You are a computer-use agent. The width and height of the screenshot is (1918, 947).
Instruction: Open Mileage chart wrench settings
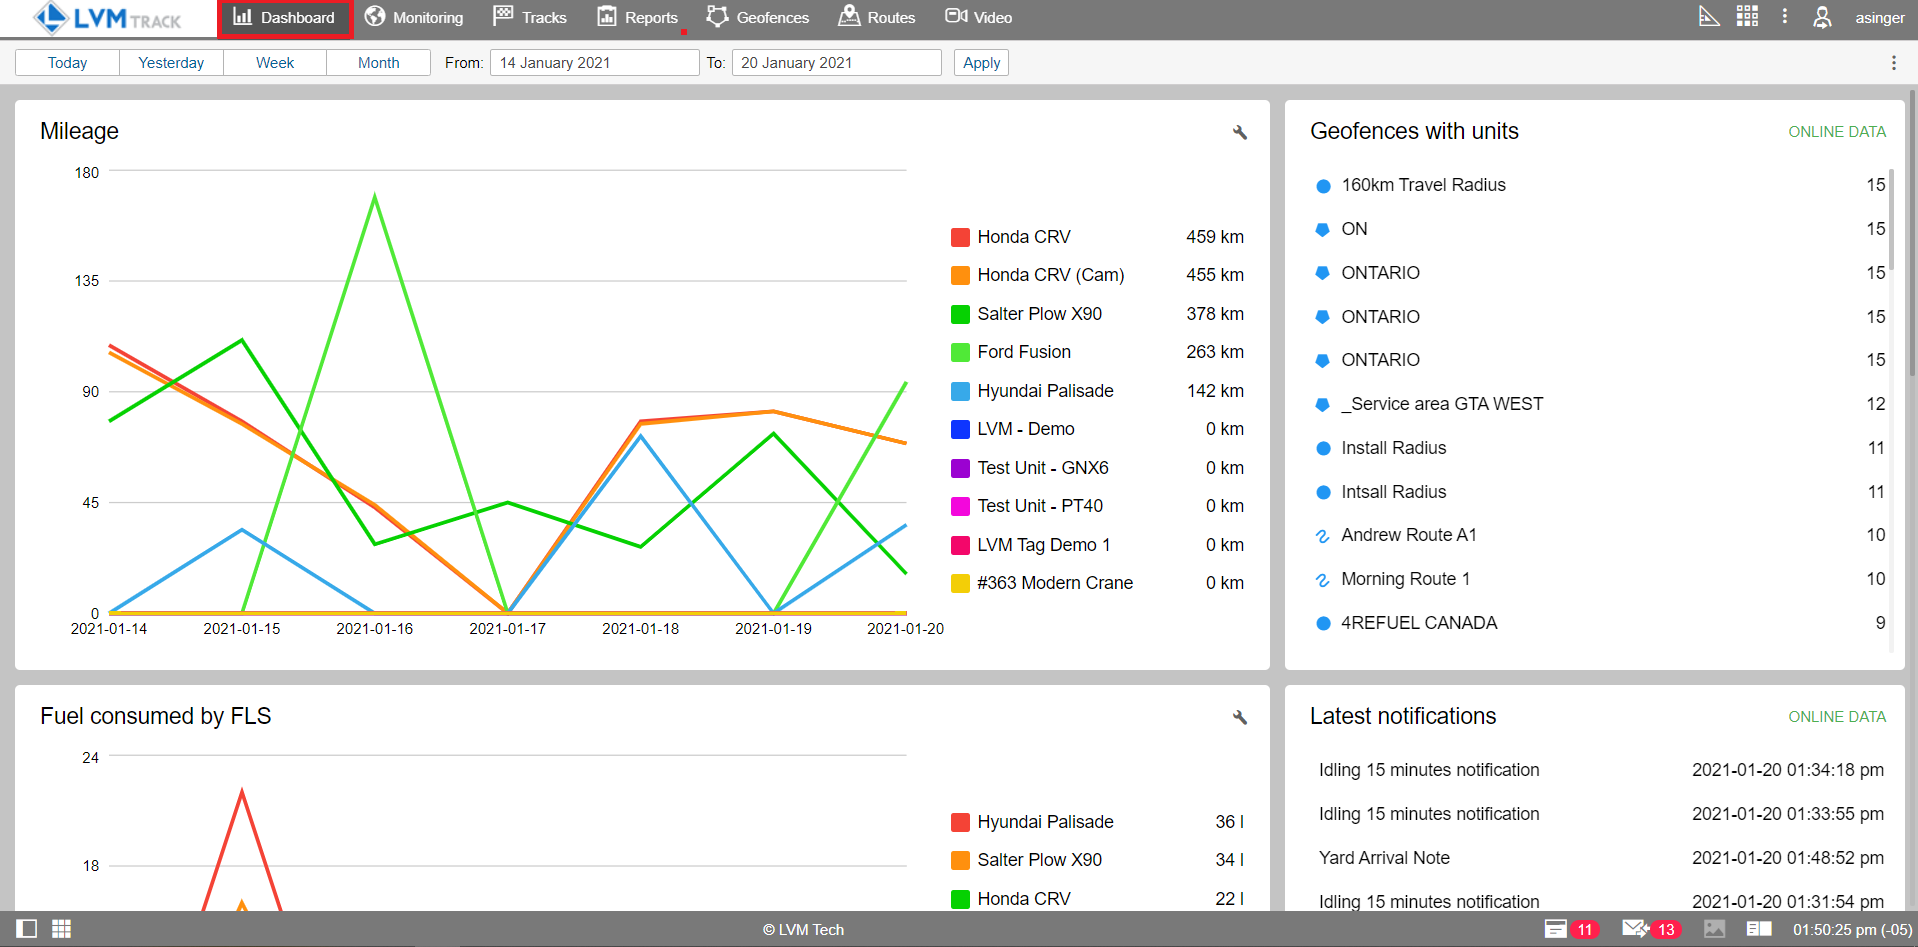(1240, 132)
